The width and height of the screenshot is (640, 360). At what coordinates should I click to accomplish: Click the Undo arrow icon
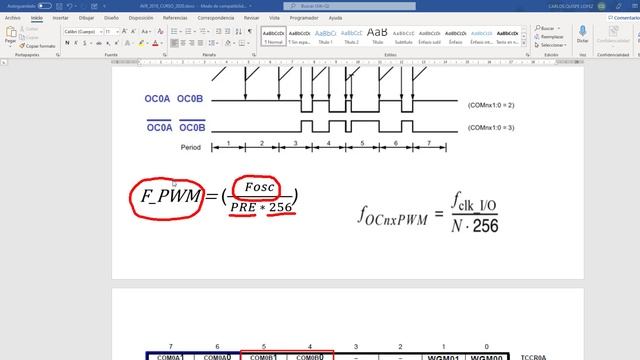[x=70, y=6]
